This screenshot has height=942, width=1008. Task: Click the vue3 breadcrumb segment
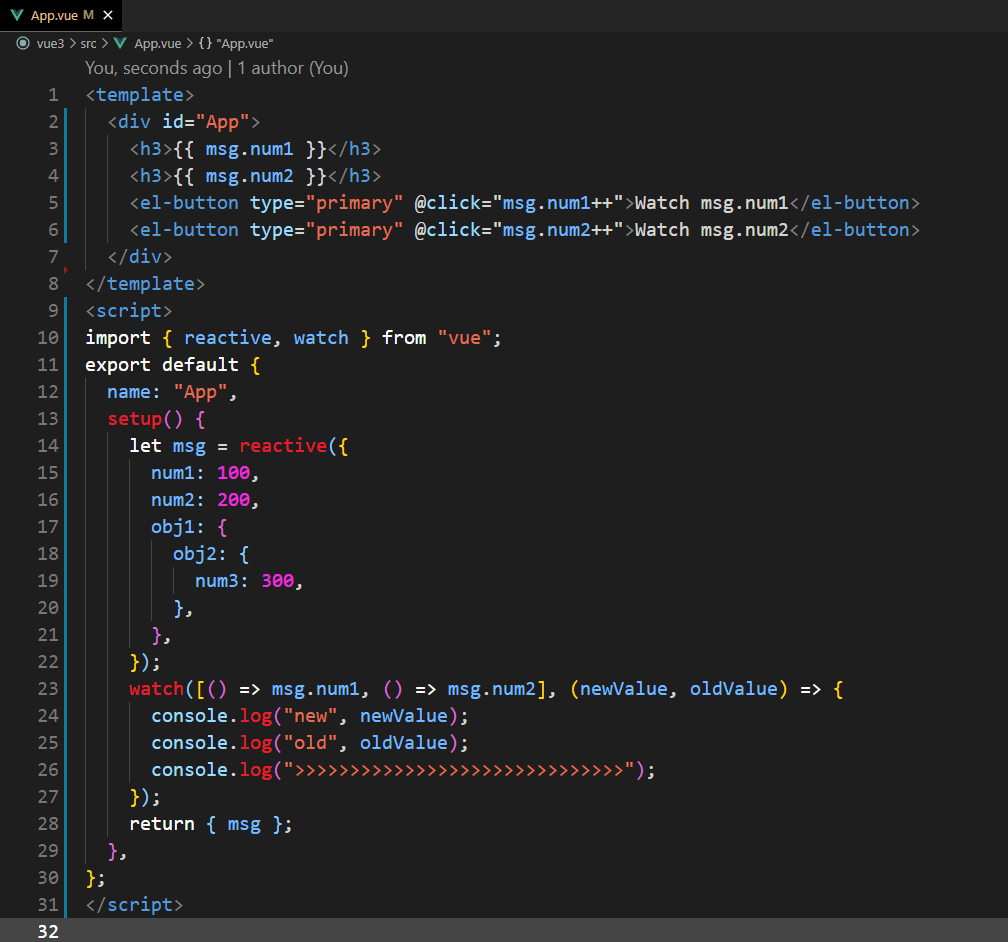50,44
